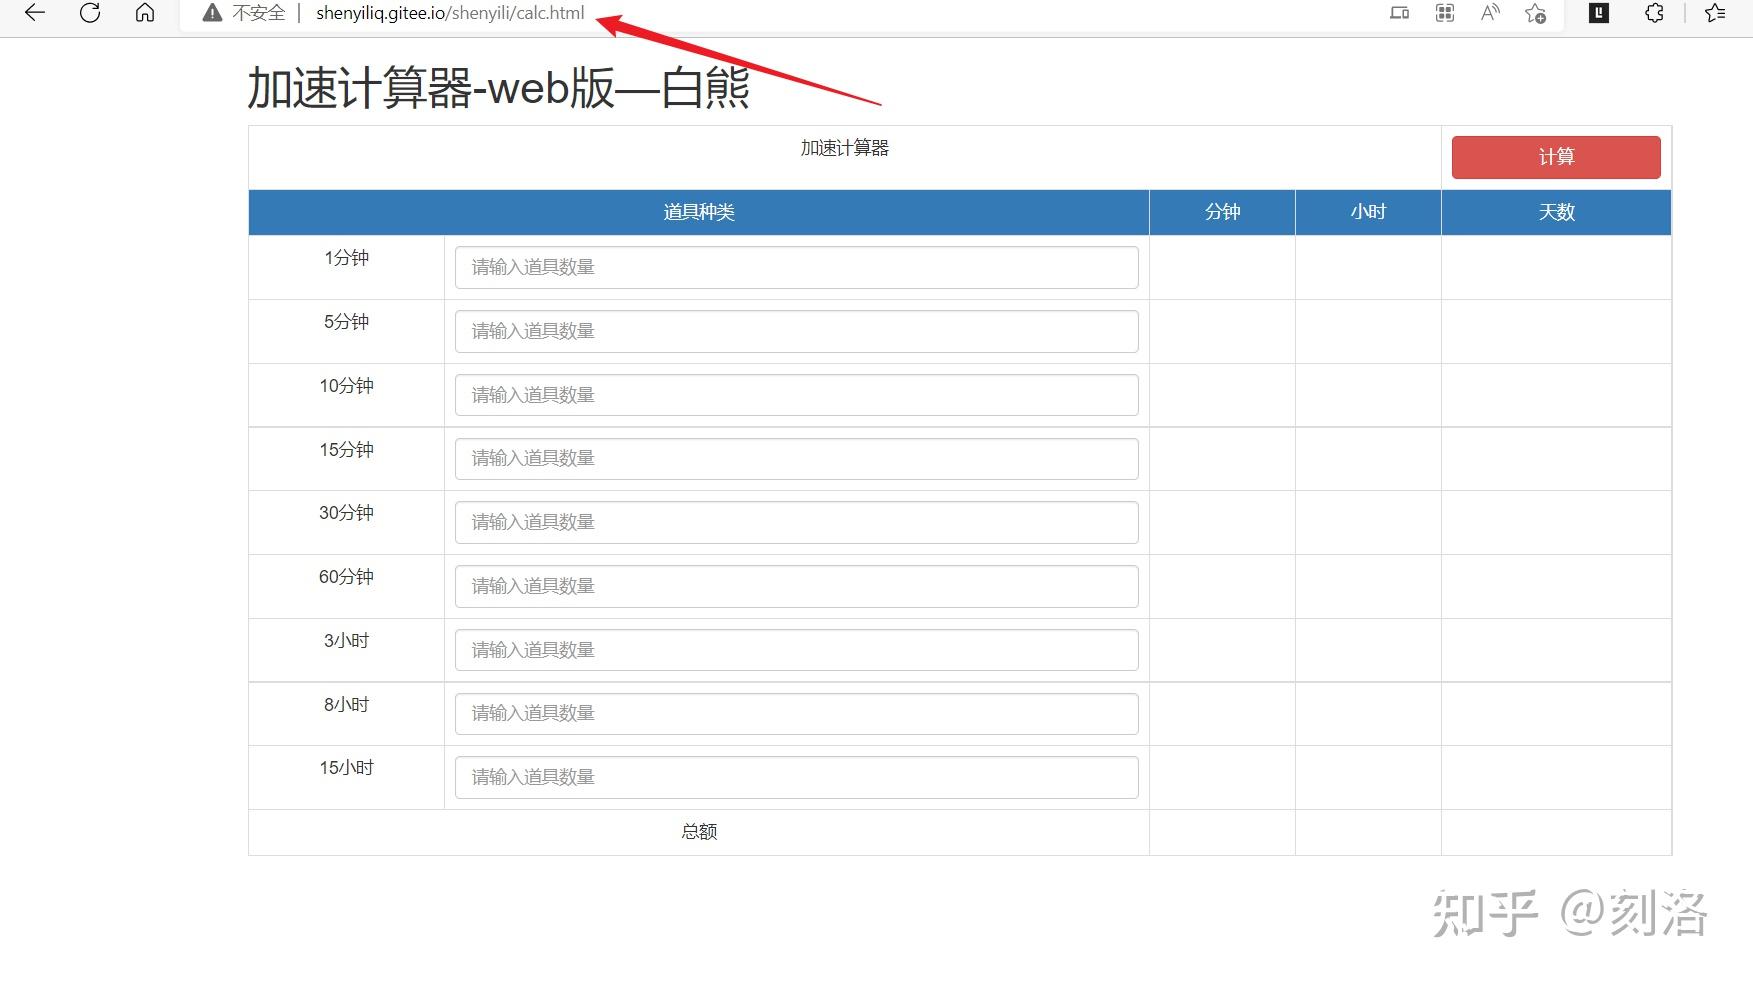Click the QR/grid apps icon in address bar

(x=1445, y=13)
